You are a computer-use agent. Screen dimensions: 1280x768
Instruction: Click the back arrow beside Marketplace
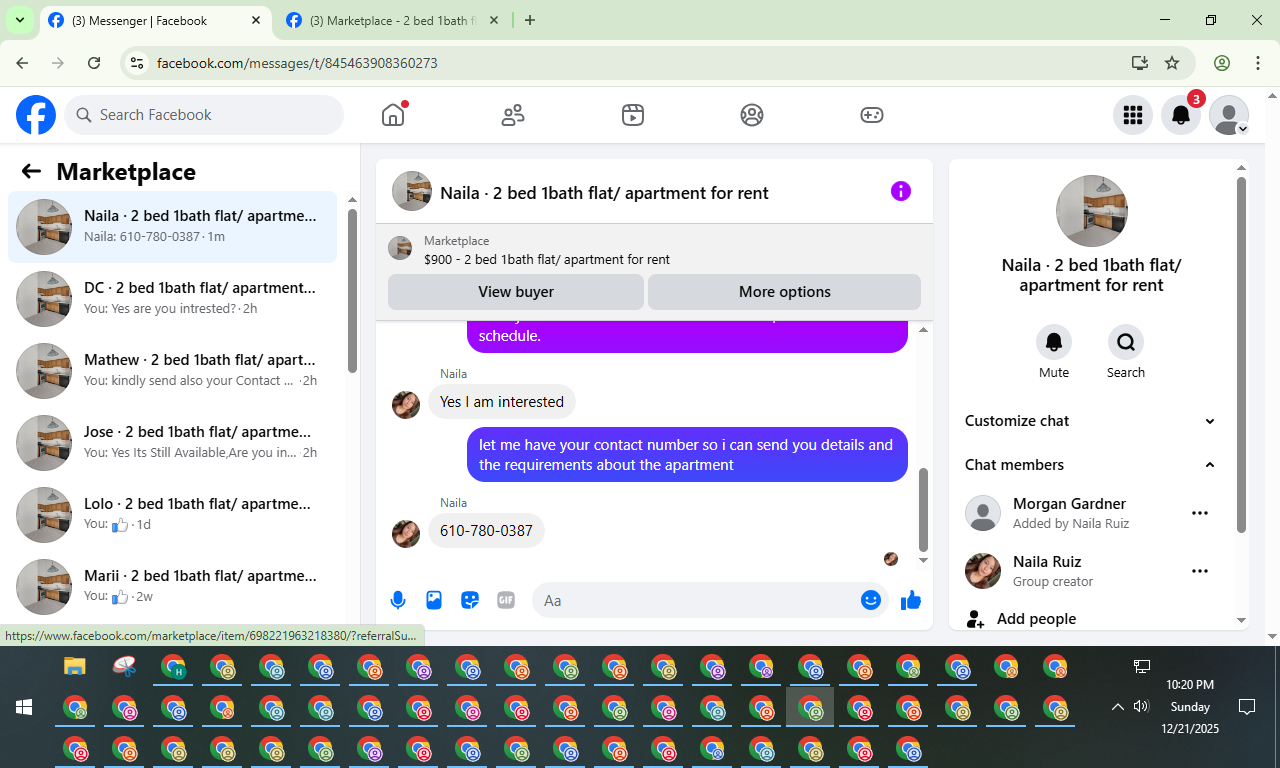point(31,171)
